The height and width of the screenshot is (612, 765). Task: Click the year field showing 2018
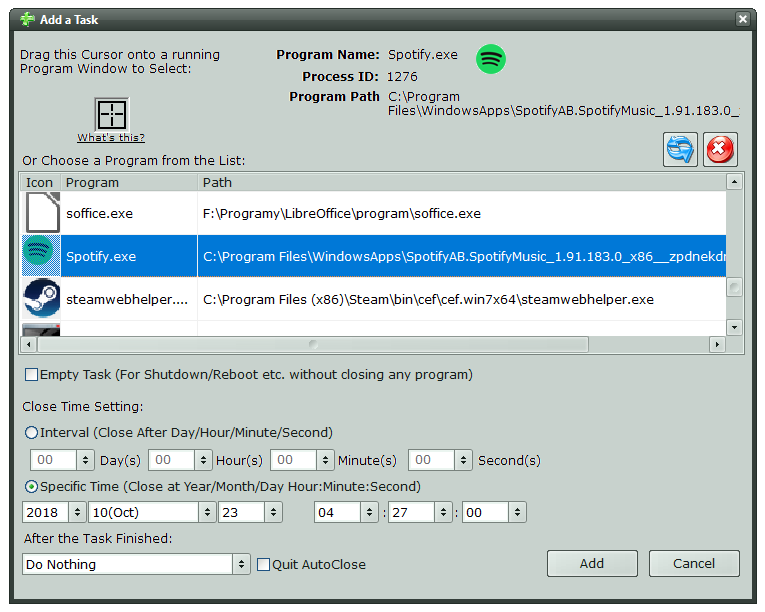pyautogui.click(x=45, y=512)
